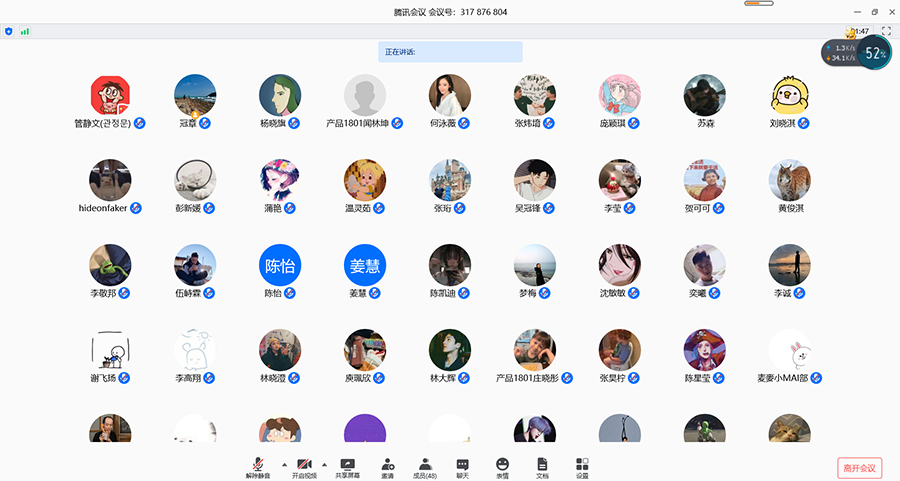The width and height of the screenshot is (900, 481).
Task: Open meeting settings (设置)
Action: [582, 466]
